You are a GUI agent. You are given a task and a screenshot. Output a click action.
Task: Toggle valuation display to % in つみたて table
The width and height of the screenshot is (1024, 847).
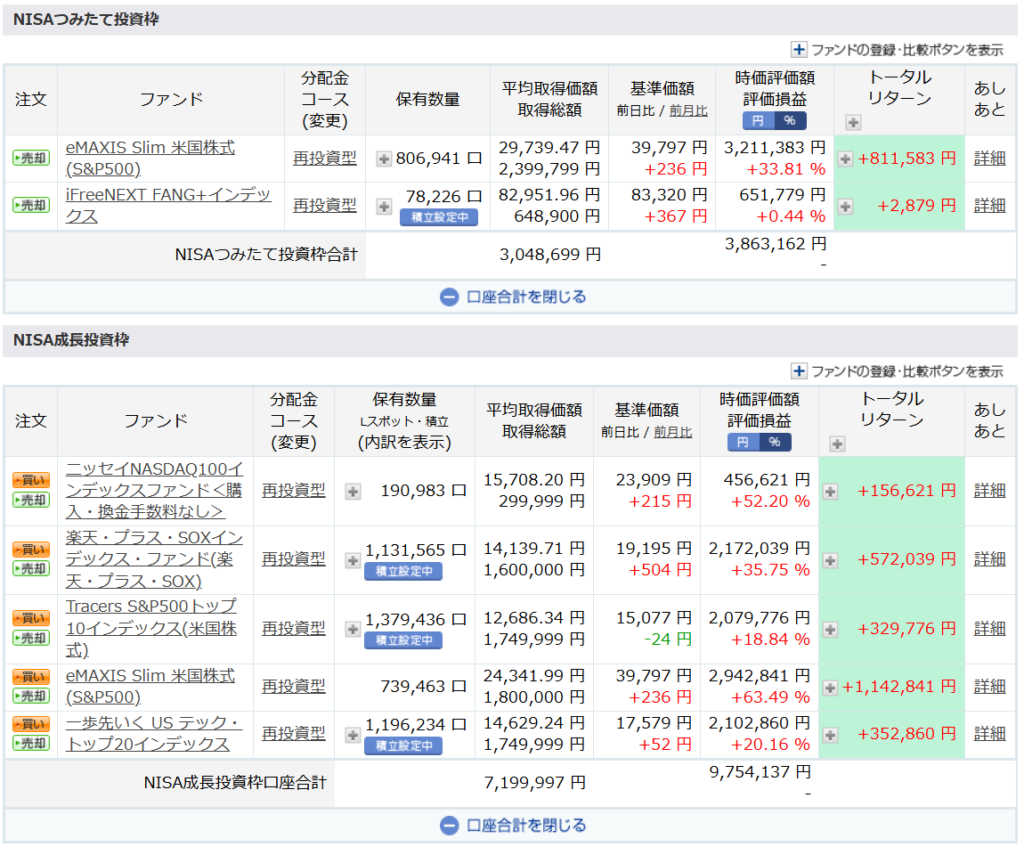pos(790,120)
